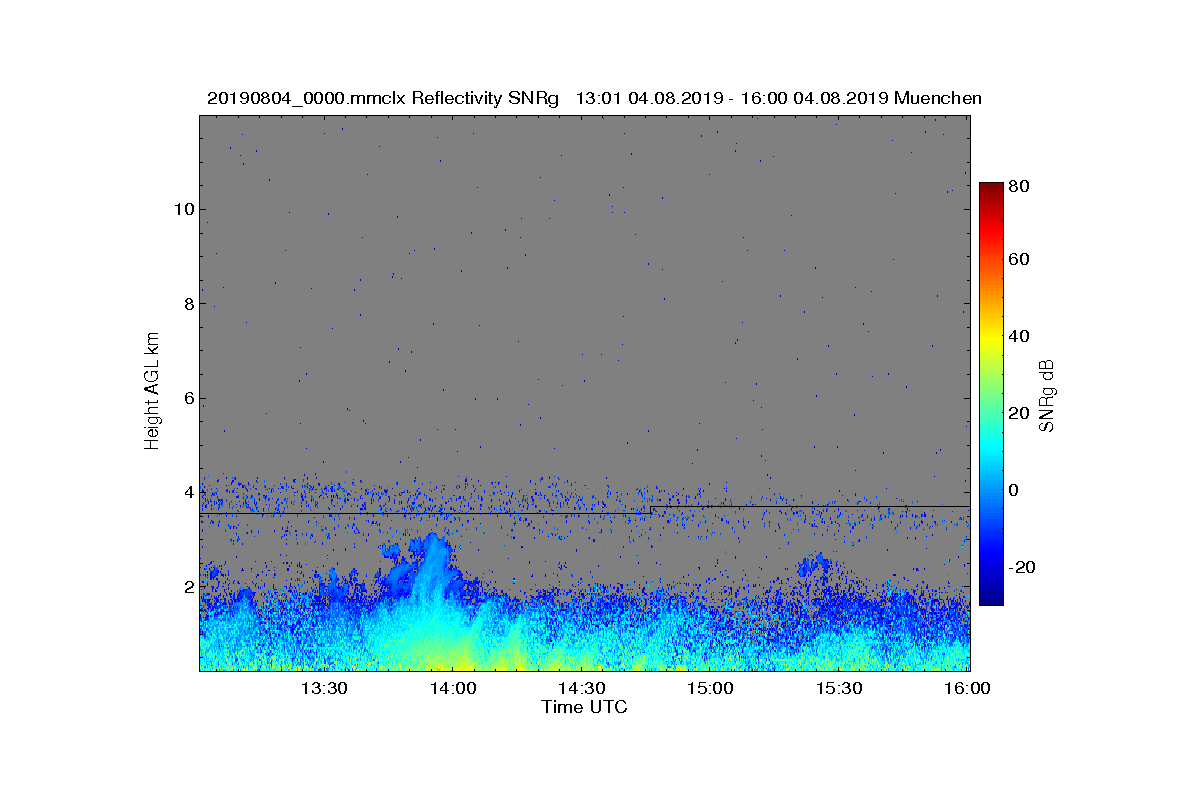Click the small cloud echo near 15:25
Viewport: 1200px width, 800px height.
pyautogui.click(x=816, y=565)
